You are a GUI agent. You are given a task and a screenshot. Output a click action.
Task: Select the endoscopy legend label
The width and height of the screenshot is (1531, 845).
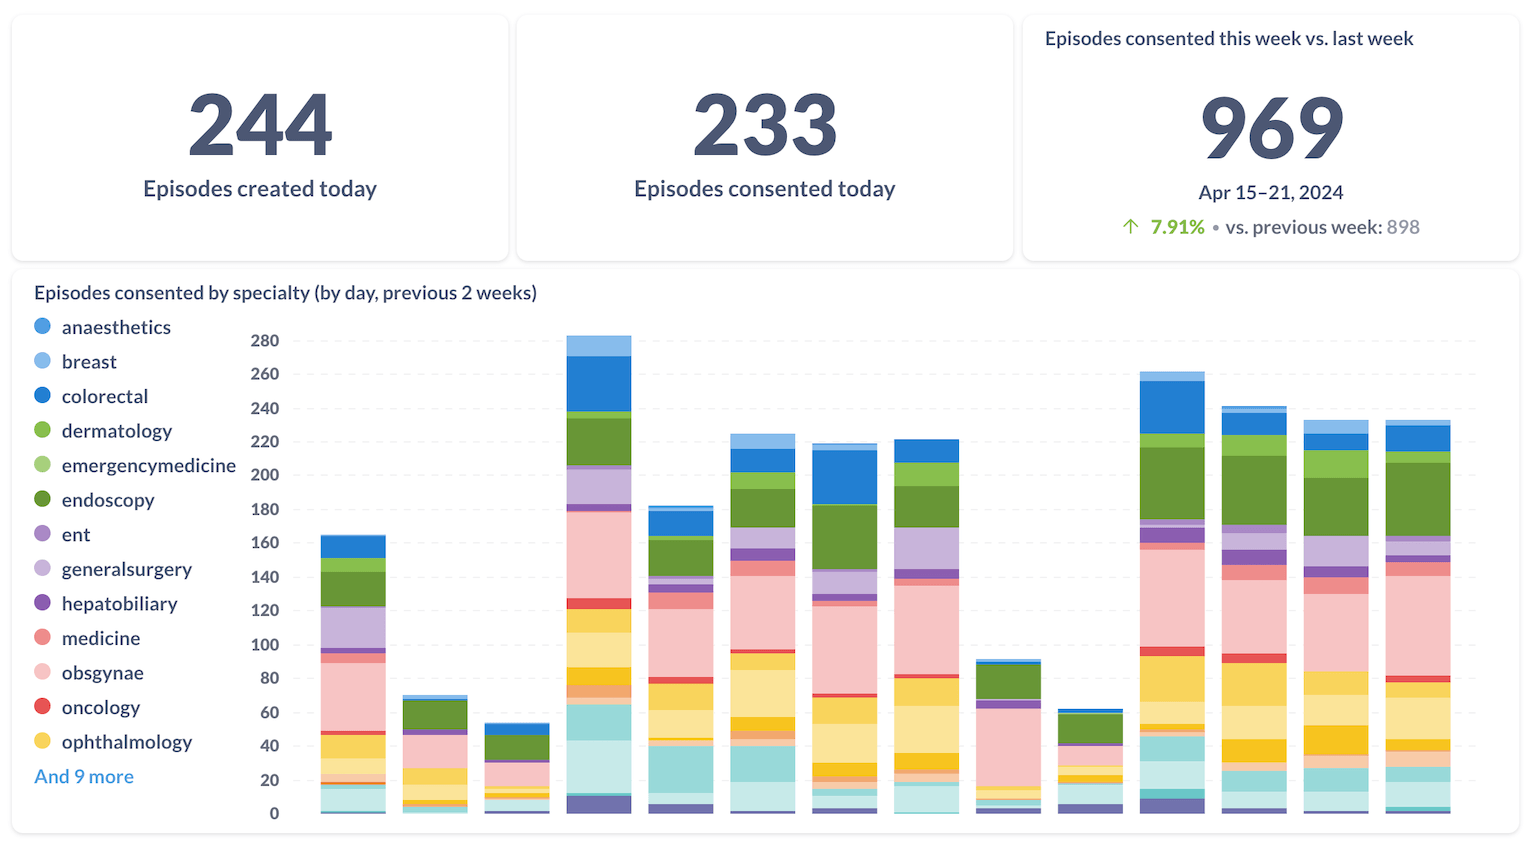click(108, 500)
